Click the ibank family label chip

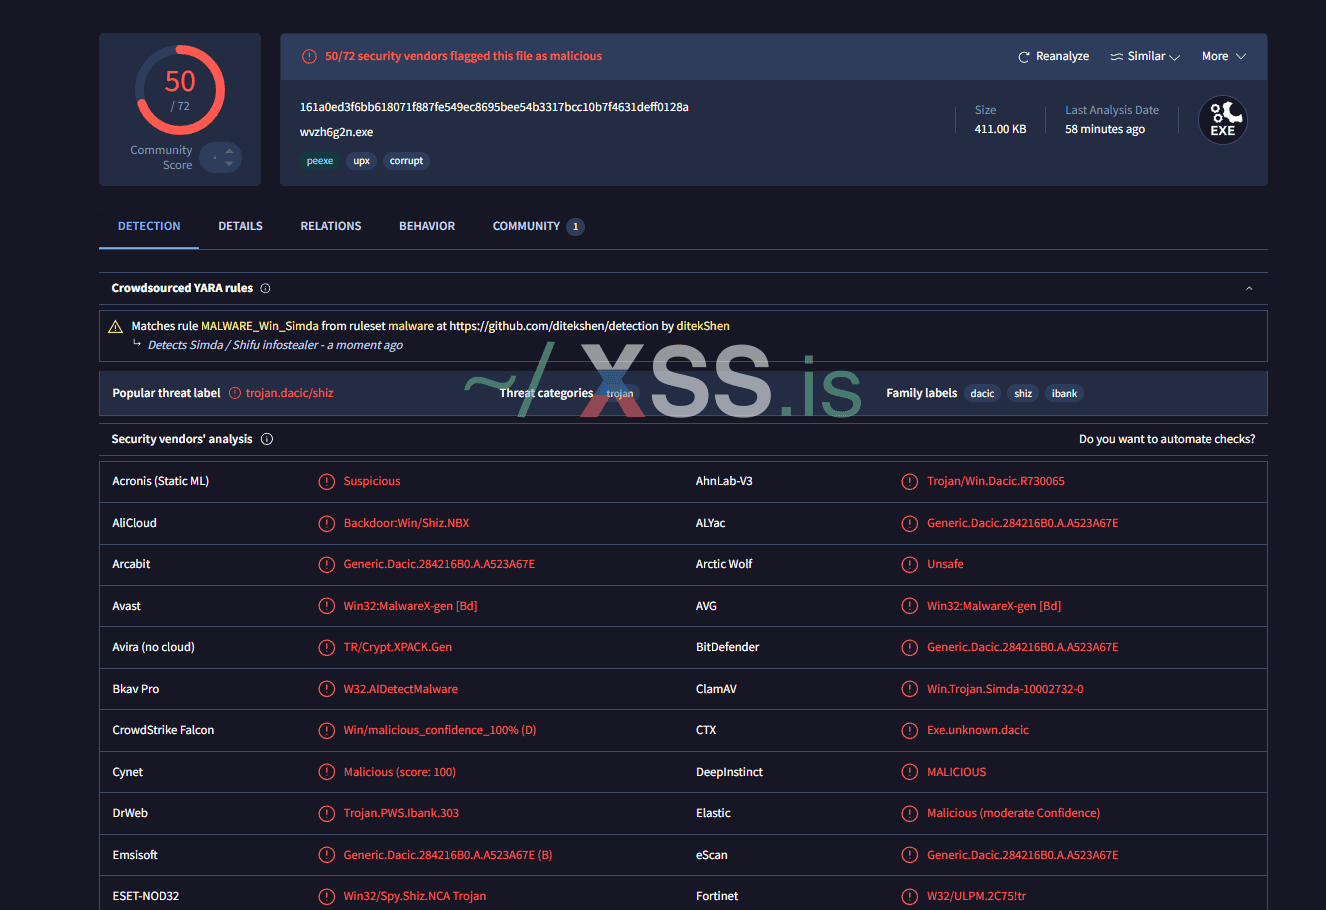(x=1064, y=393)
